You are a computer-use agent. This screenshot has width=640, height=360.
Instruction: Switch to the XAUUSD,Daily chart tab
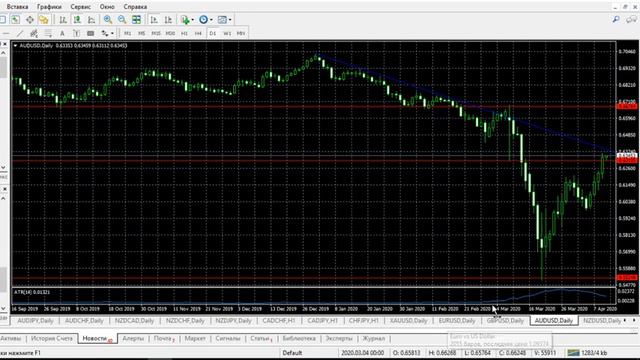coord(408,321)
